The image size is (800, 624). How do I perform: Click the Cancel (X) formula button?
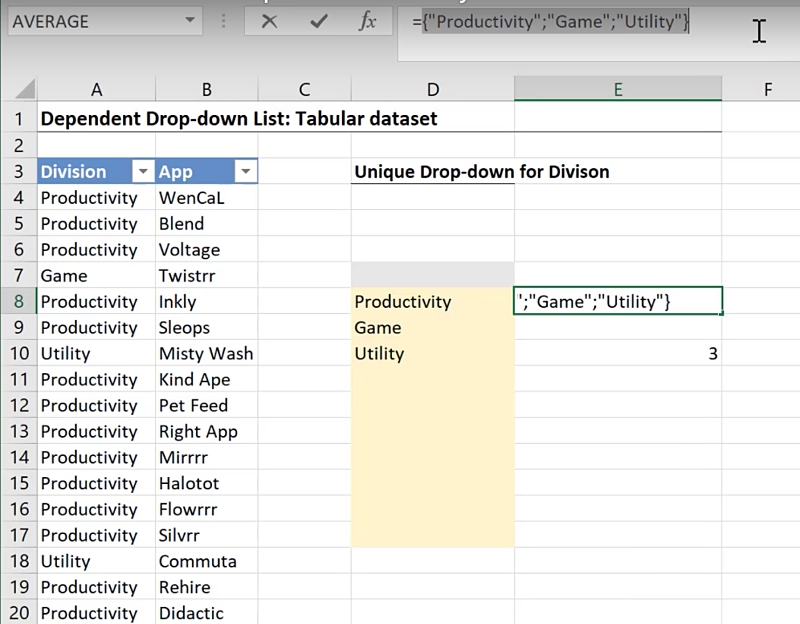tap(269, 21)
